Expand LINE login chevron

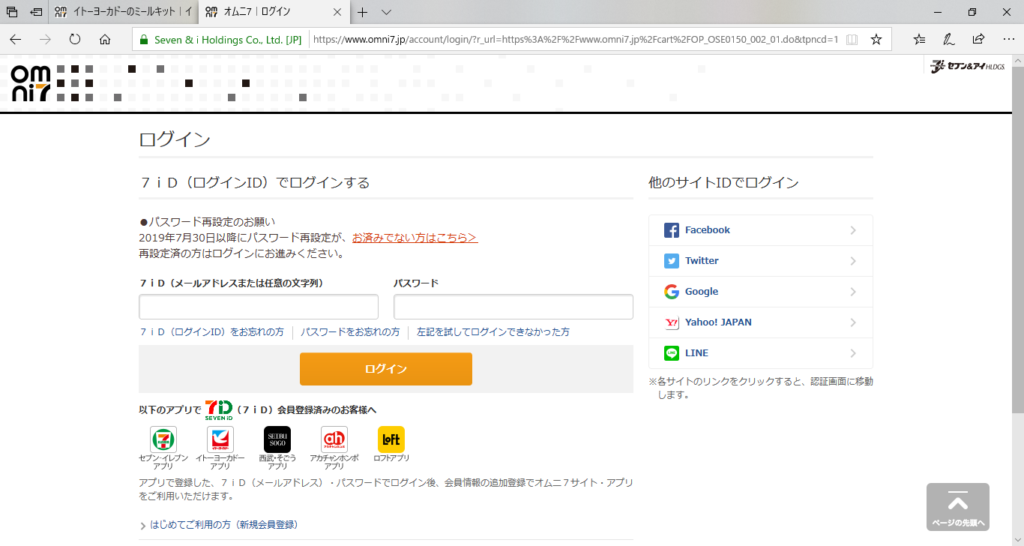tap(853, 353)
